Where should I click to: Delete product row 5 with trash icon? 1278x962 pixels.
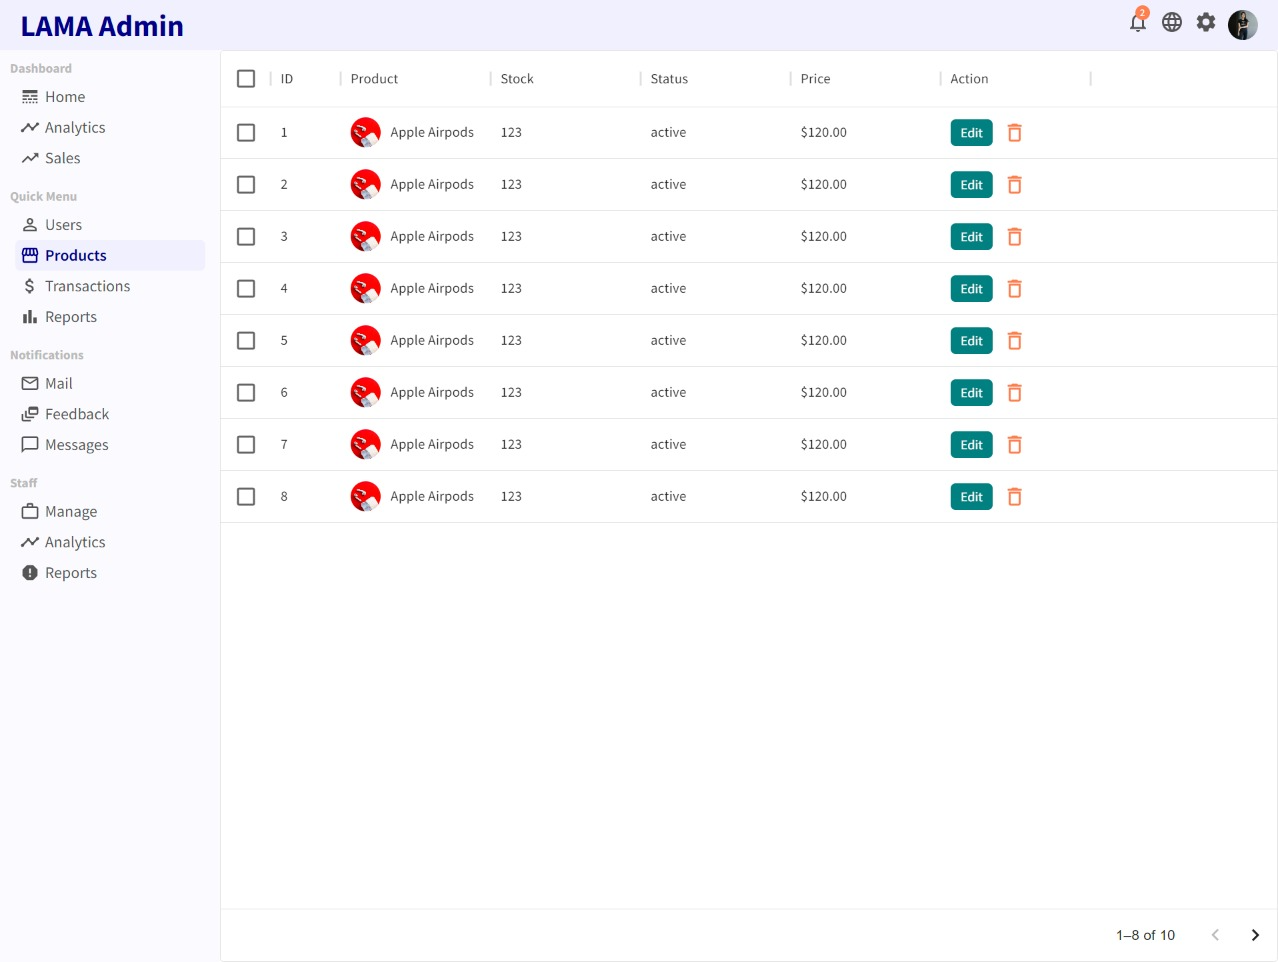(x=1014, y=341)
